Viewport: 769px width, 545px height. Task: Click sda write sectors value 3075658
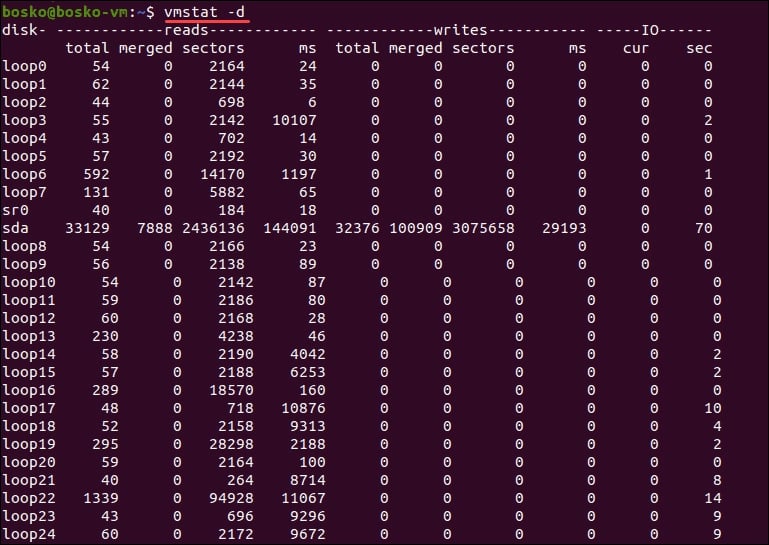point(483,228)
